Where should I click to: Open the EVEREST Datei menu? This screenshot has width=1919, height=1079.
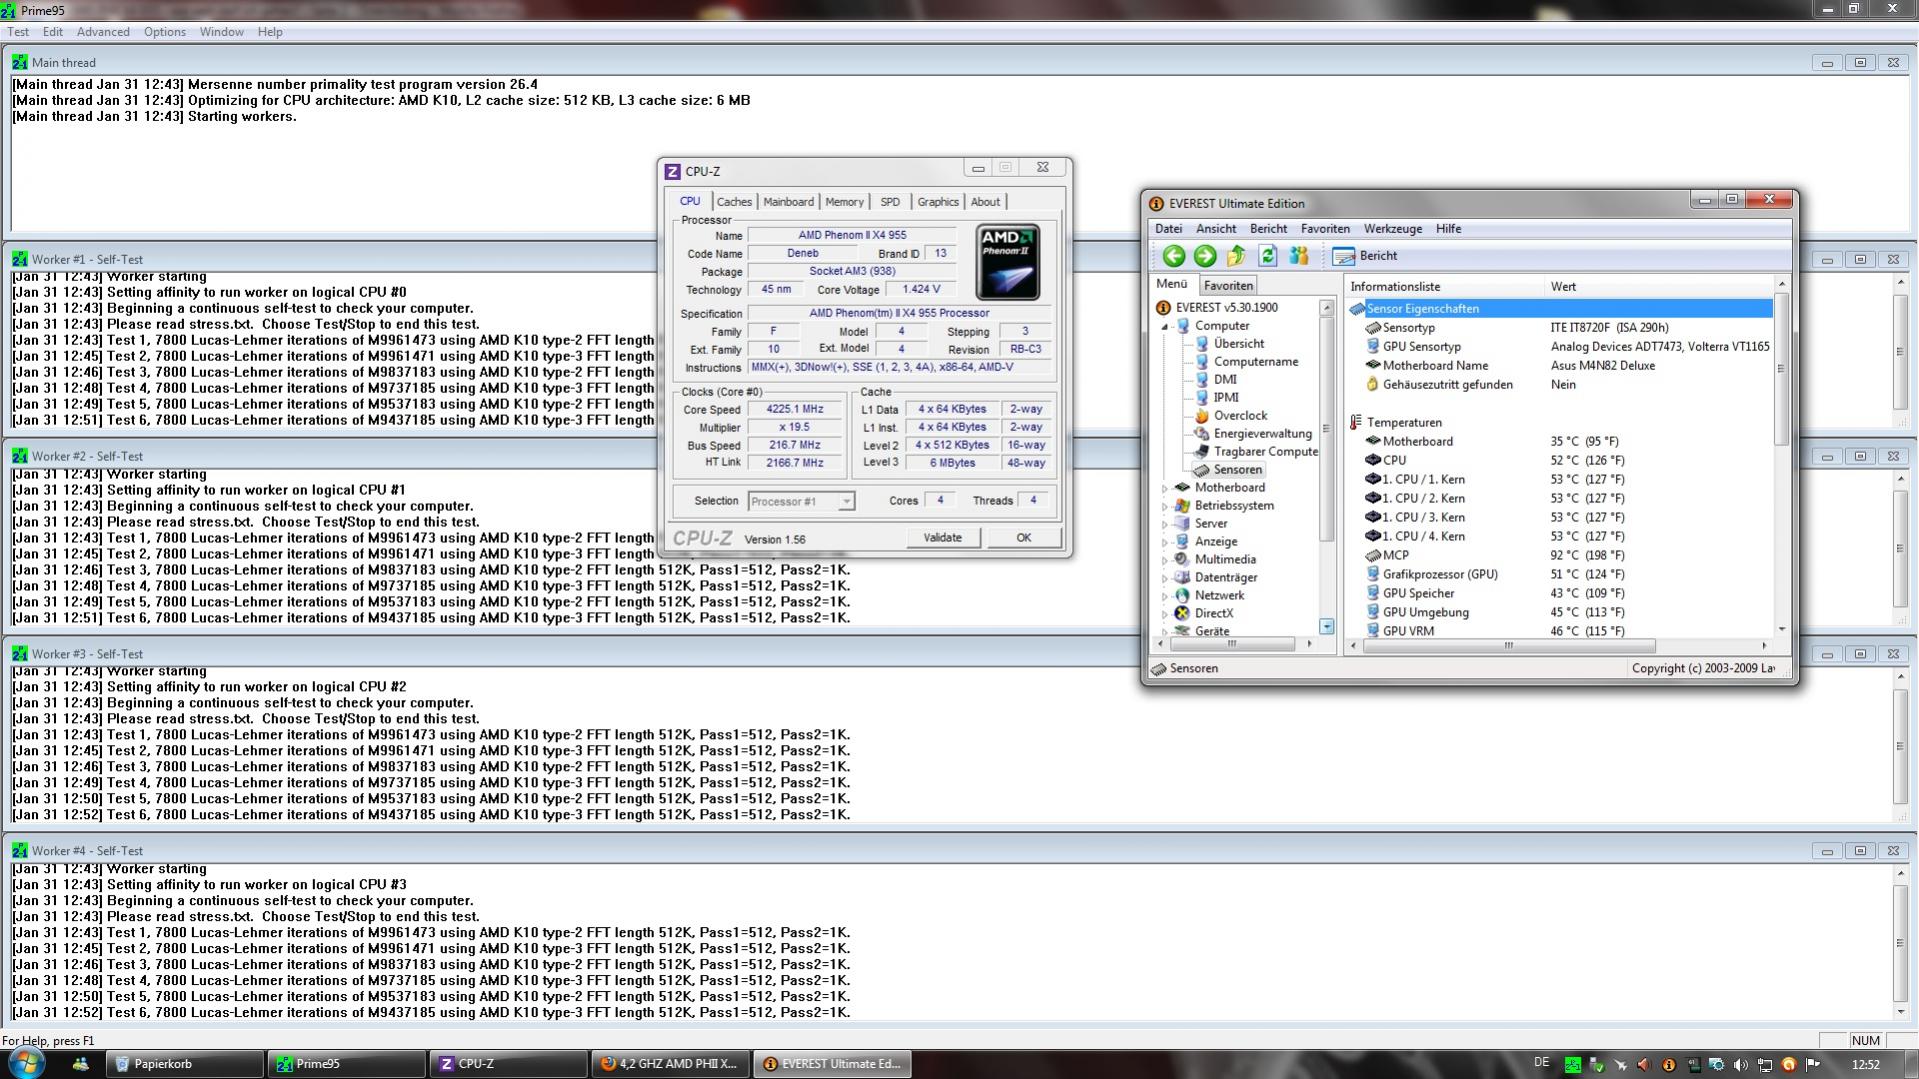pyautogui.click(x=1168, y=229)
